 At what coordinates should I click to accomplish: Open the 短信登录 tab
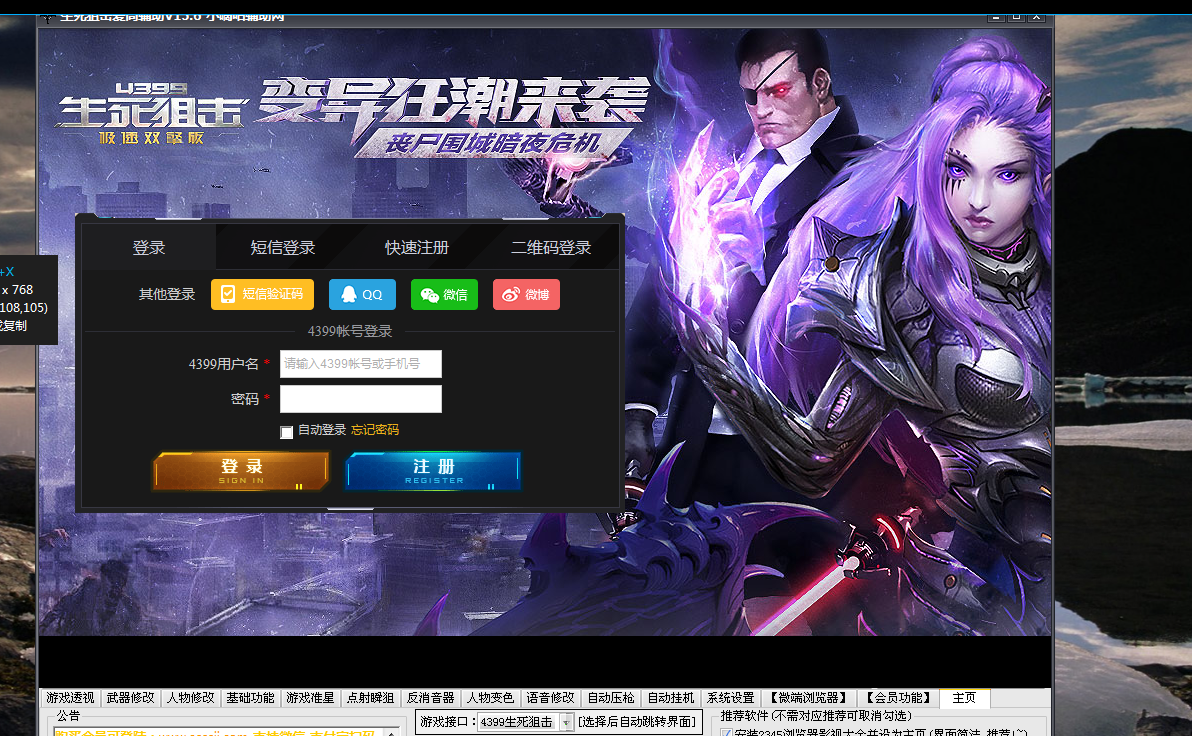coord(283,247)
